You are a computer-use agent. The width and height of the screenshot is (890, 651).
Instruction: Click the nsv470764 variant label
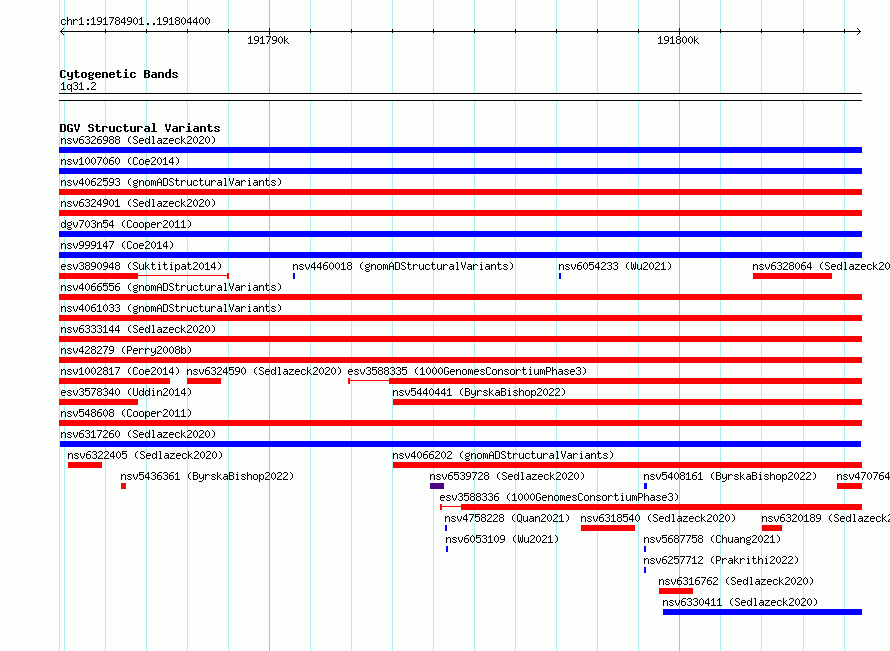[863, 476]
